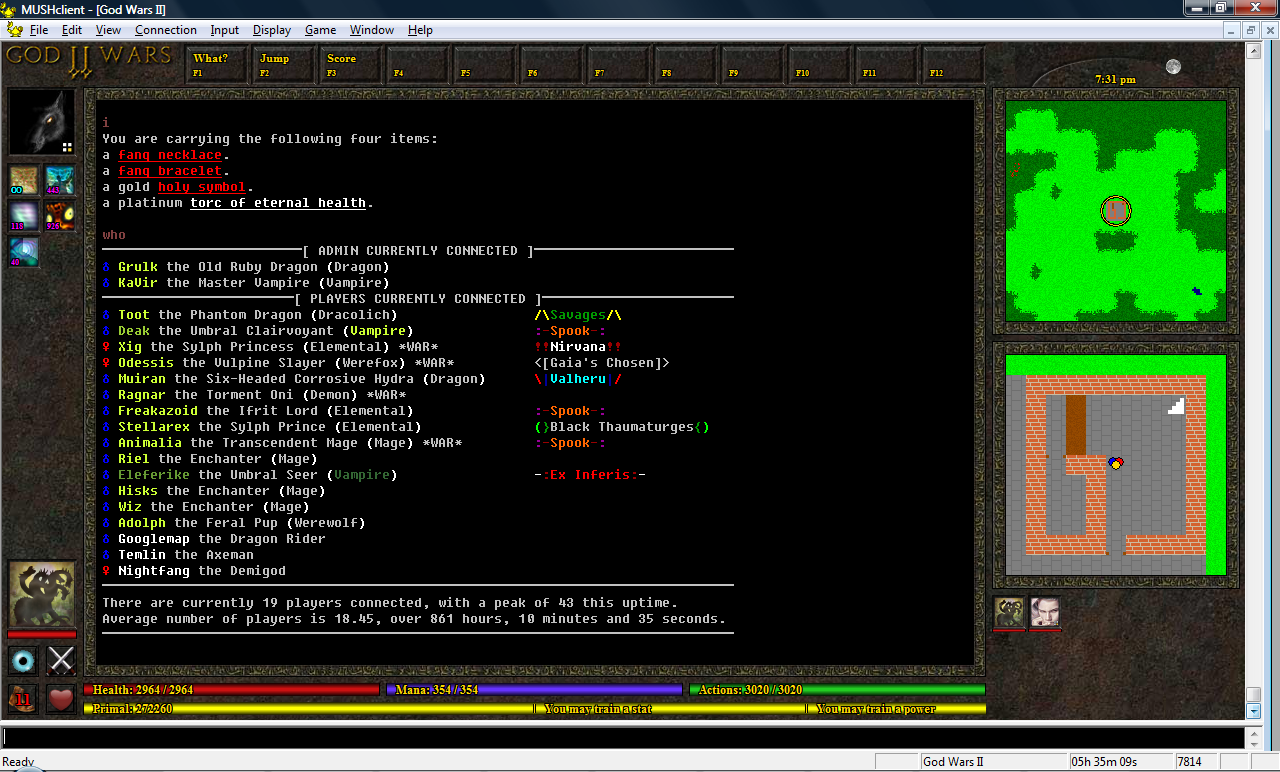
Task: Click the MUSHclient icon in menu bar
Action: [x=15, y=30]
